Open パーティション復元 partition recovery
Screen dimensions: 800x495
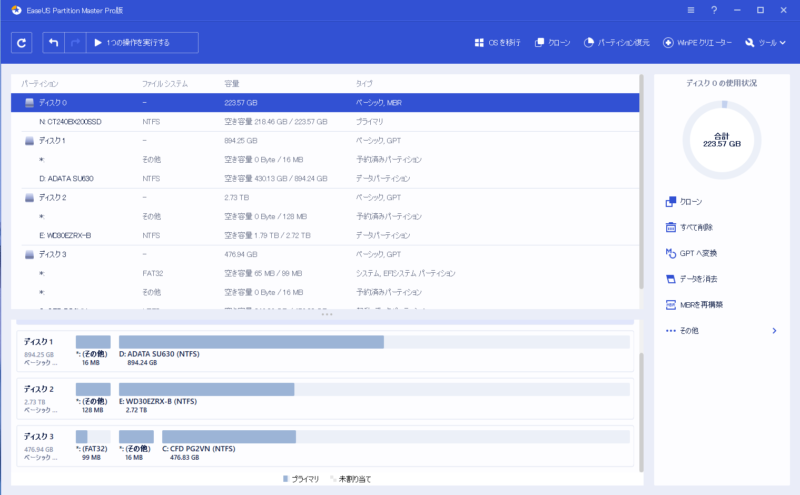616,43
